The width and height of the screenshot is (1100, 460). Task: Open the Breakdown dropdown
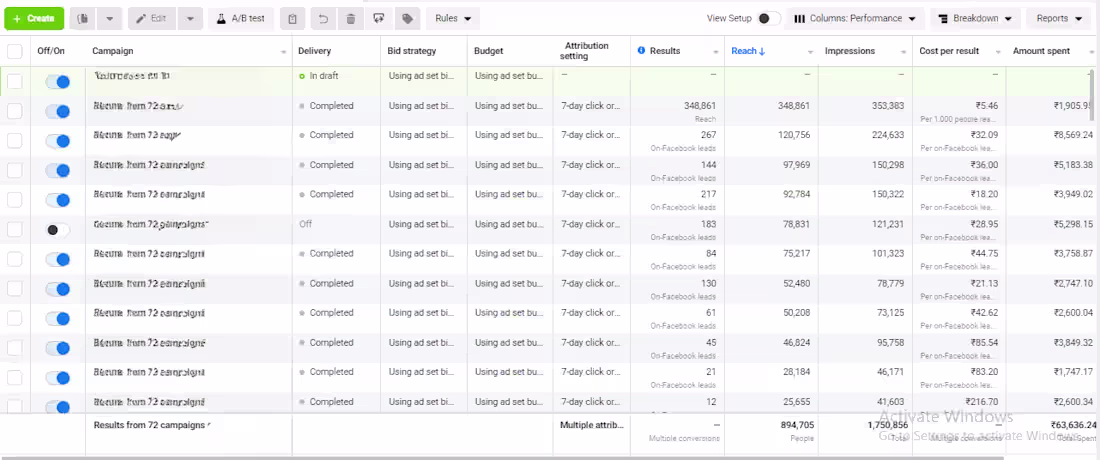(975, 18)
